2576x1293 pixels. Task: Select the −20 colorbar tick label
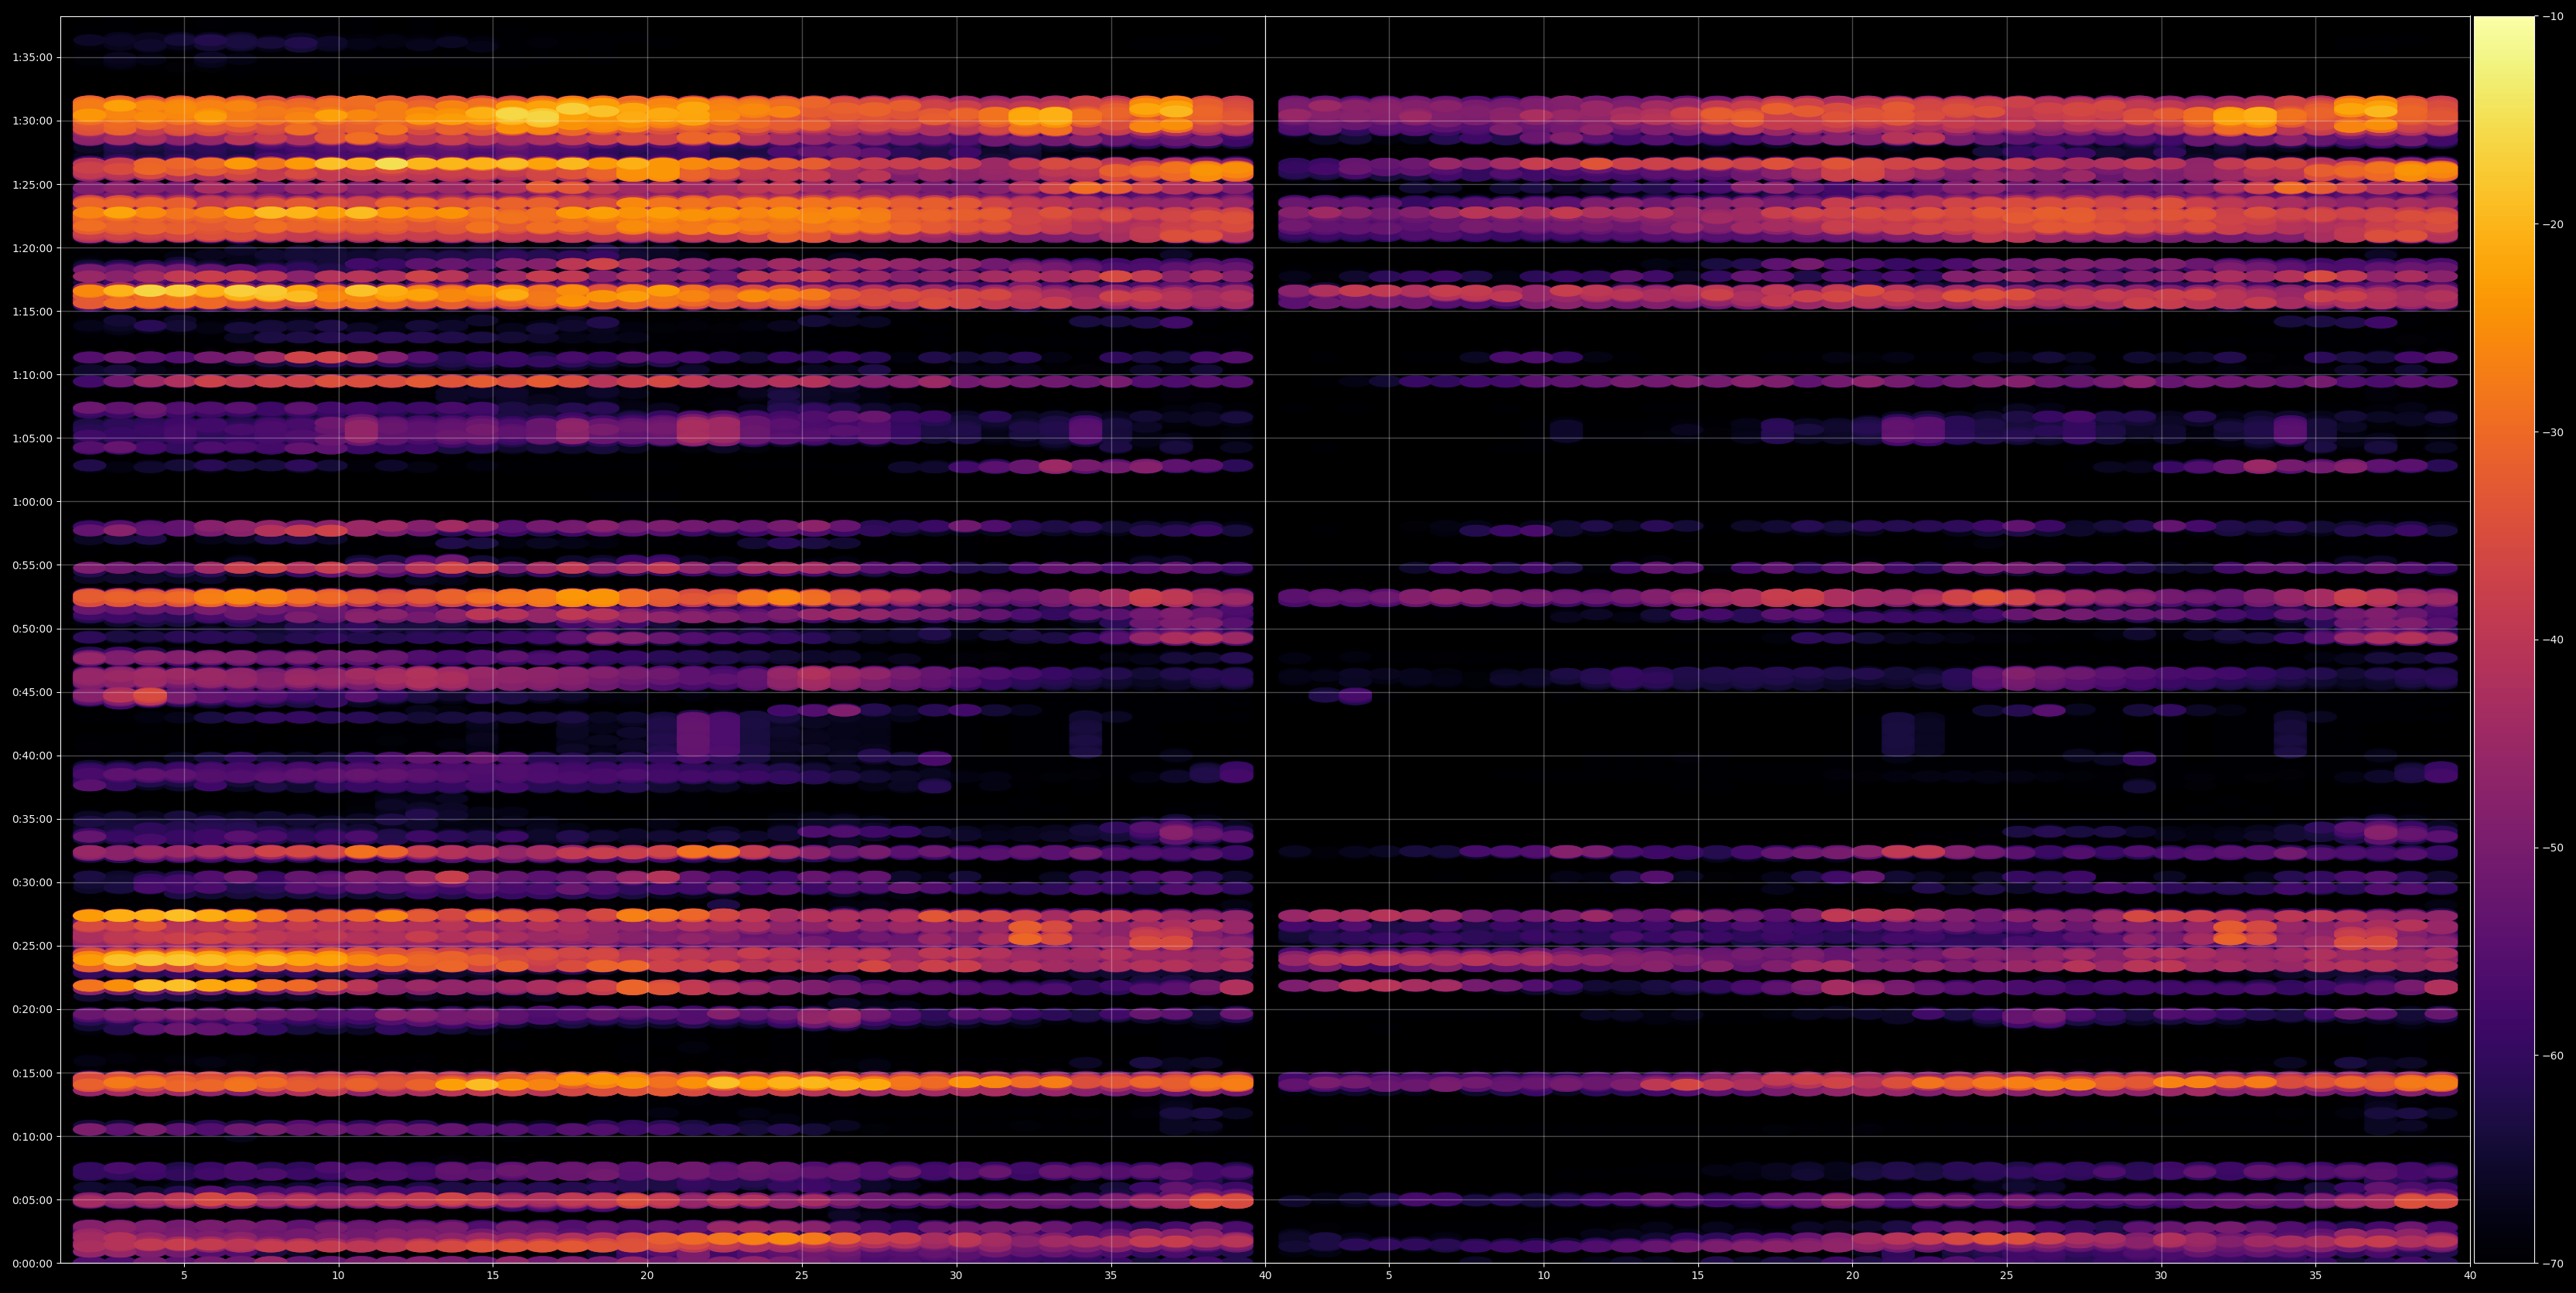point(2553,224)
